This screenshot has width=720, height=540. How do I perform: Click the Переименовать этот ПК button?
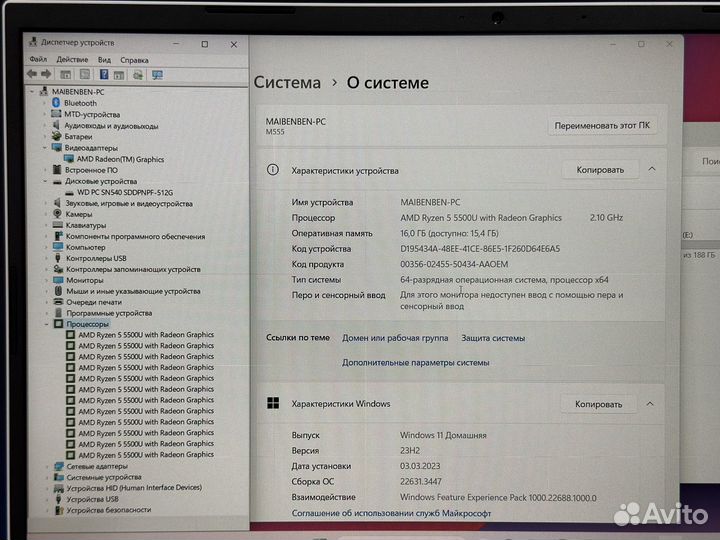(x=603, y=126)
